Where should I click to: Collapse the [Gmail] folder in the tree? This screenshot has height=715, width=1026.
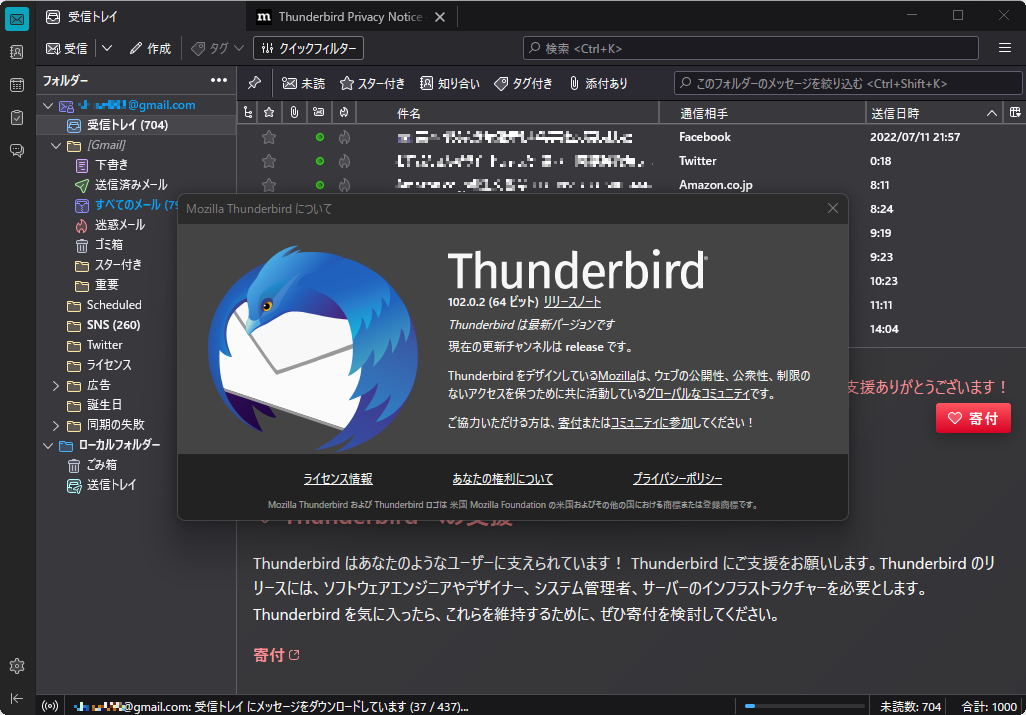[57, 145]
